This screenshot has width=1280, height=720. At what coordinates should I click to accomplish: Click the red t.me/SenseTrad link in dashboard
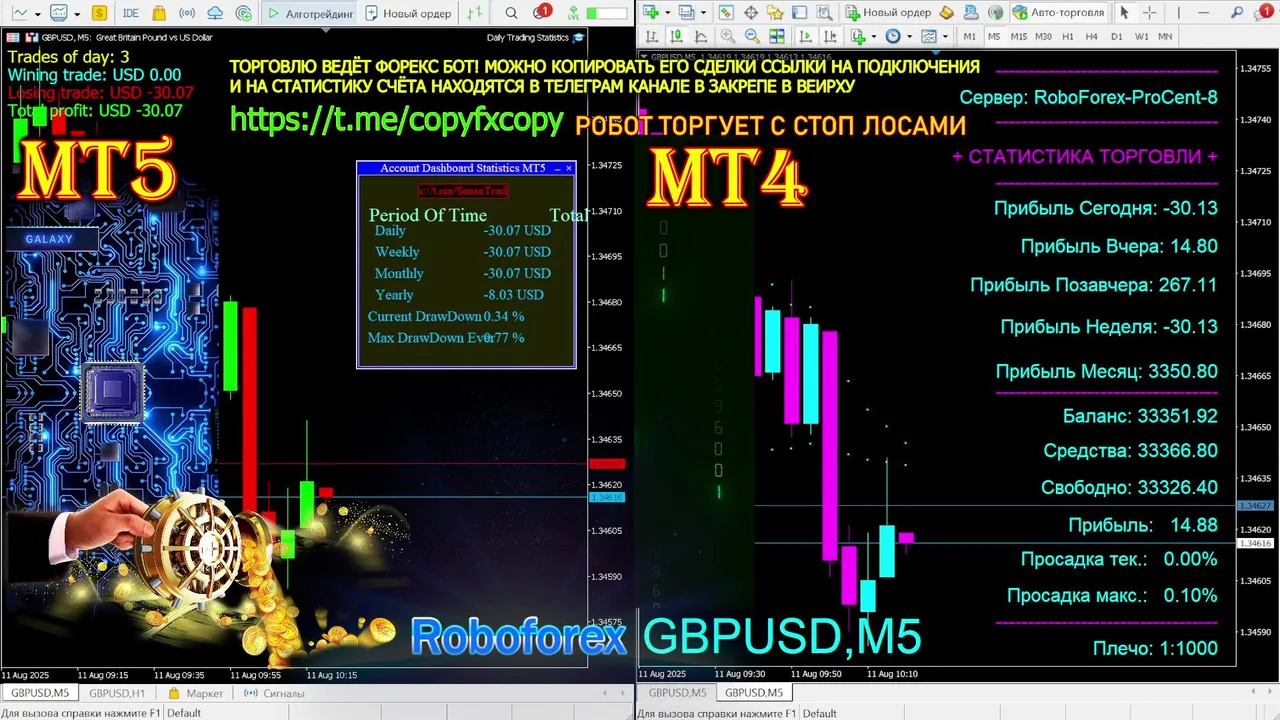tap(463, 190)
